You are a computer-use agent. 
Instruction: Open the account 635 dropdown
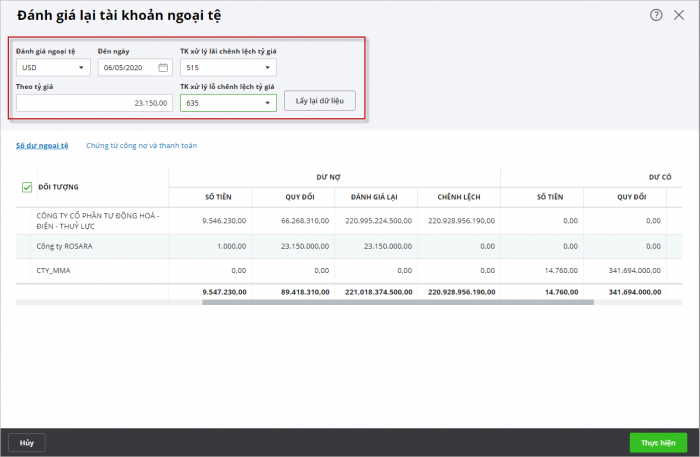267,102
